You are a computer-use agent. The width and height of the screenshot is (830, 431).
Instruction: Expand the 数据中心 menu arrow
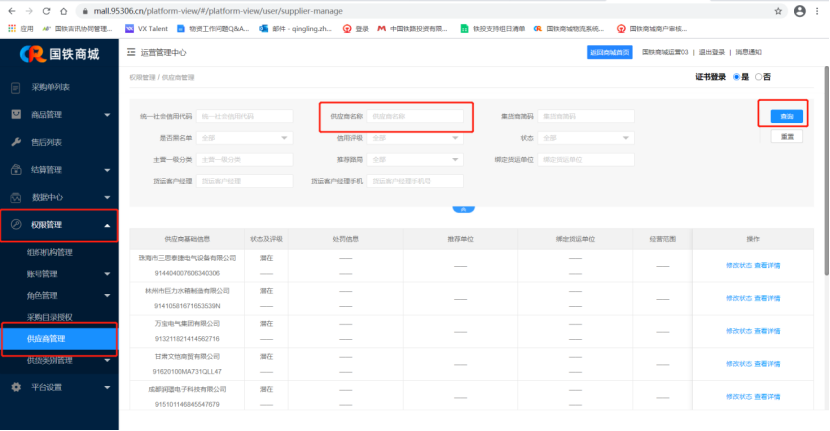(x=107, y=197)
